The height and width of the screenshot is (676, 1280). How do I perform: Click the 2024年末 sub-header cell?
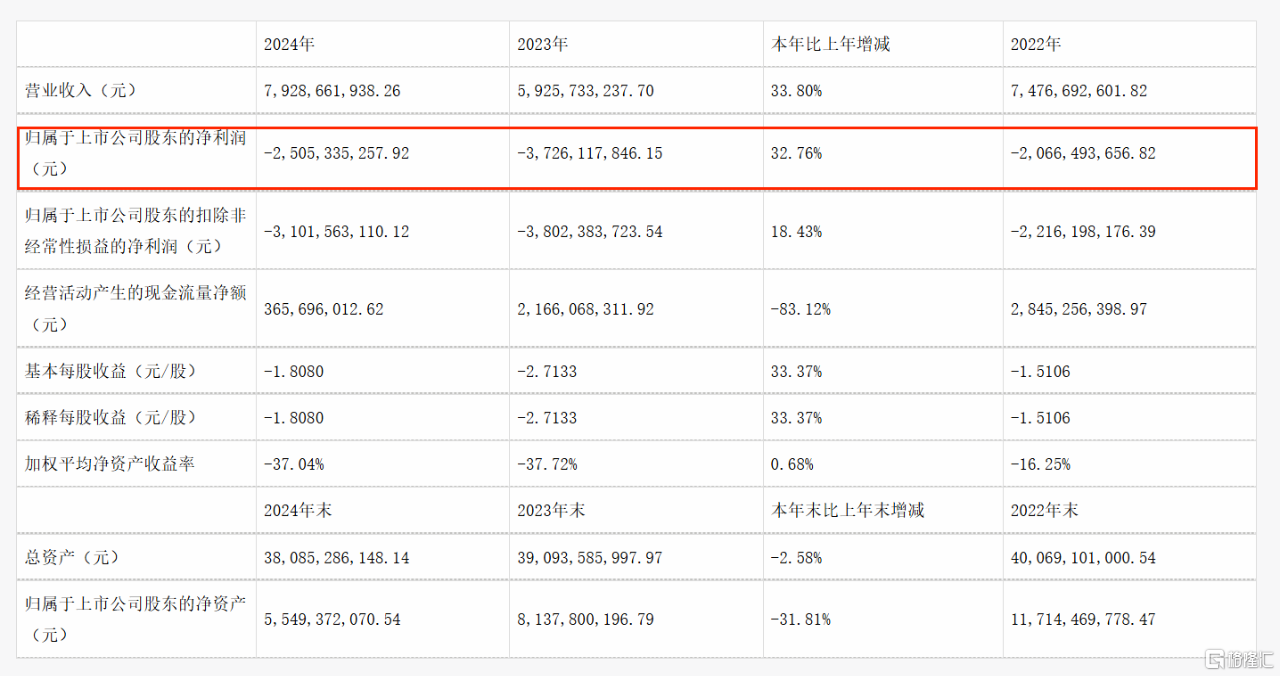click(x=297, y=510)
